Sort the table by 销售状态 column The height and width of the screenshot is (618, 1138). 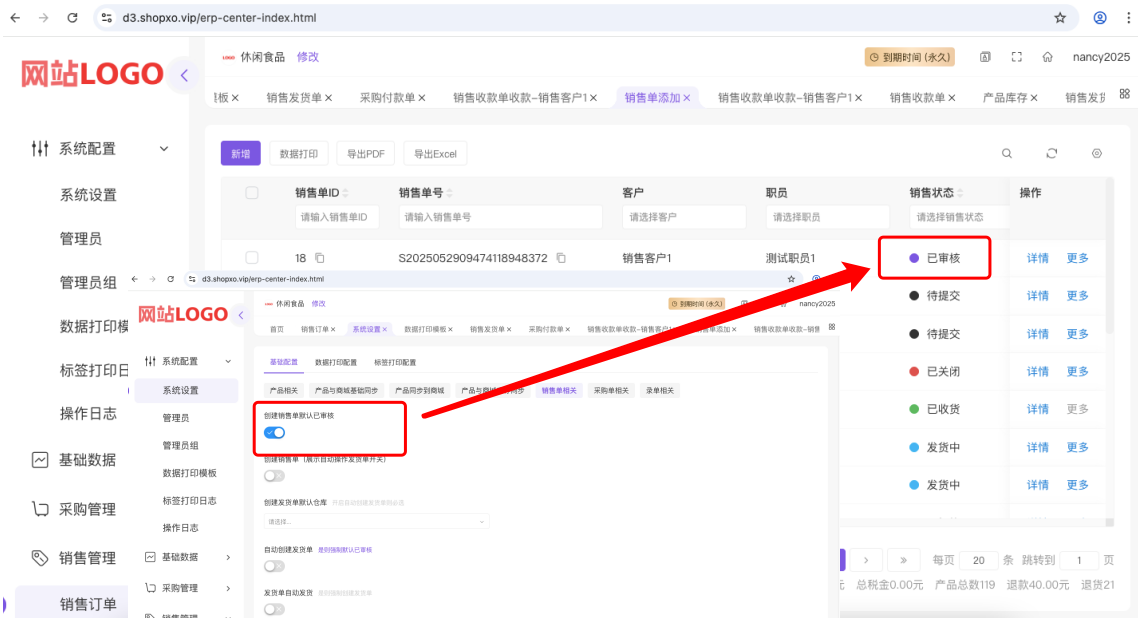[960, 193]
